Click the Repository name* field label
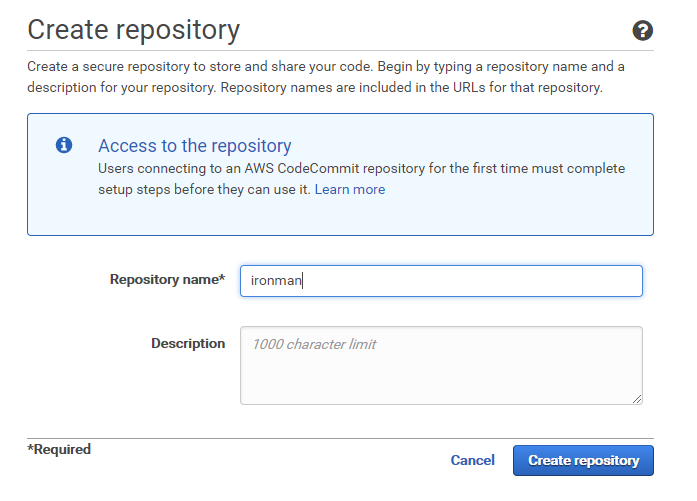The width and height of the screenshot is (697, 501). click(167, 280)
